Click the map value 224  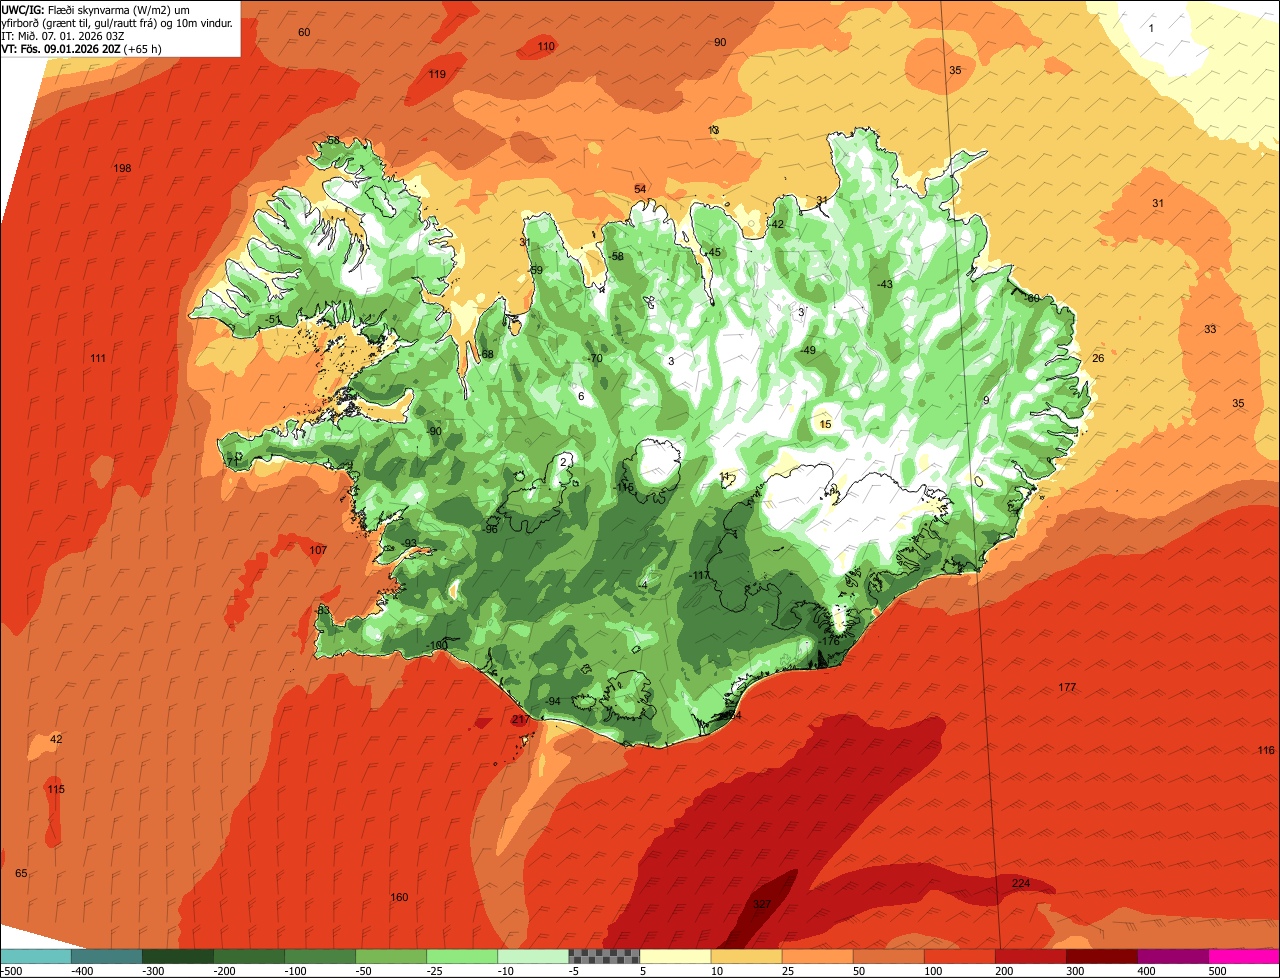point(1021,883)
